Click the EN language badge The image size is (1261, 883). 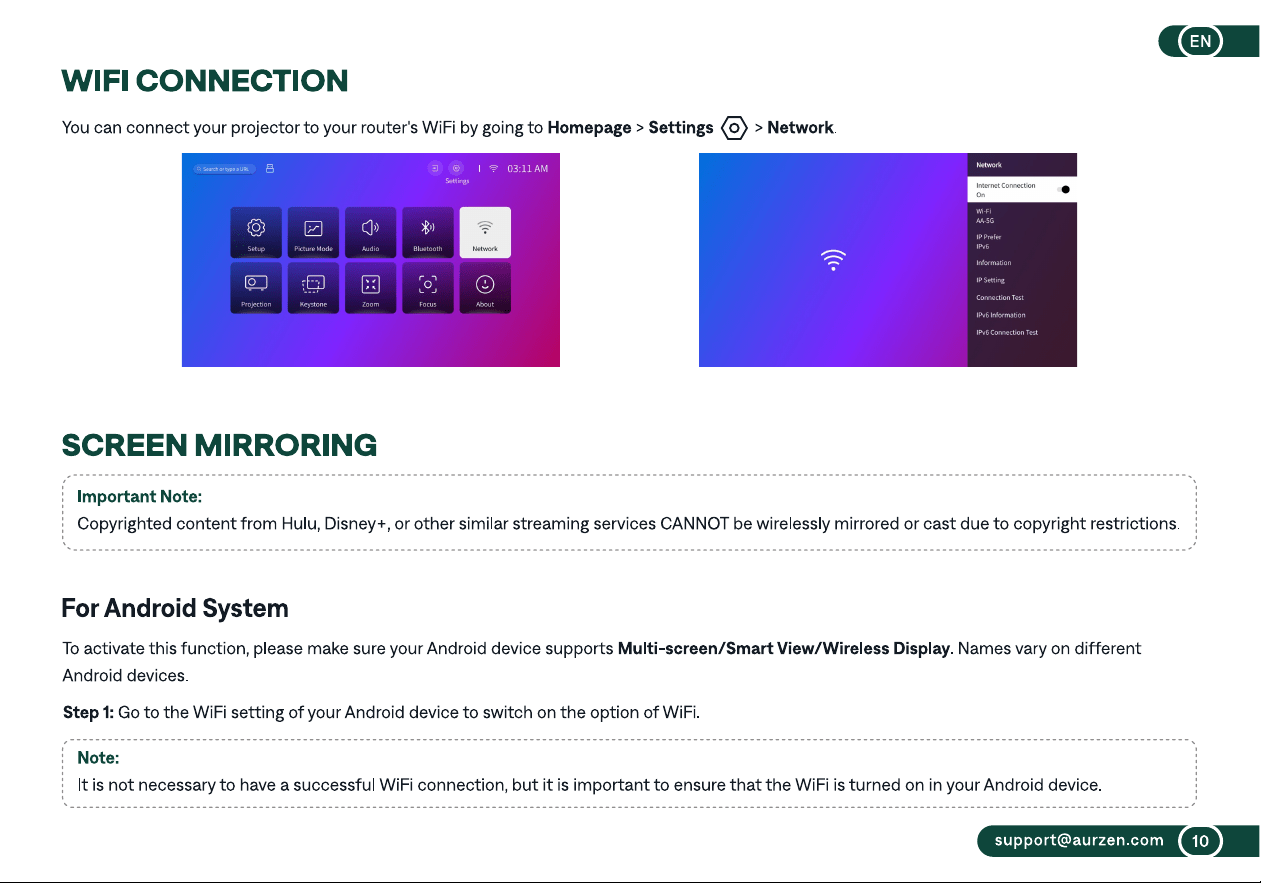pos(1200,41)
